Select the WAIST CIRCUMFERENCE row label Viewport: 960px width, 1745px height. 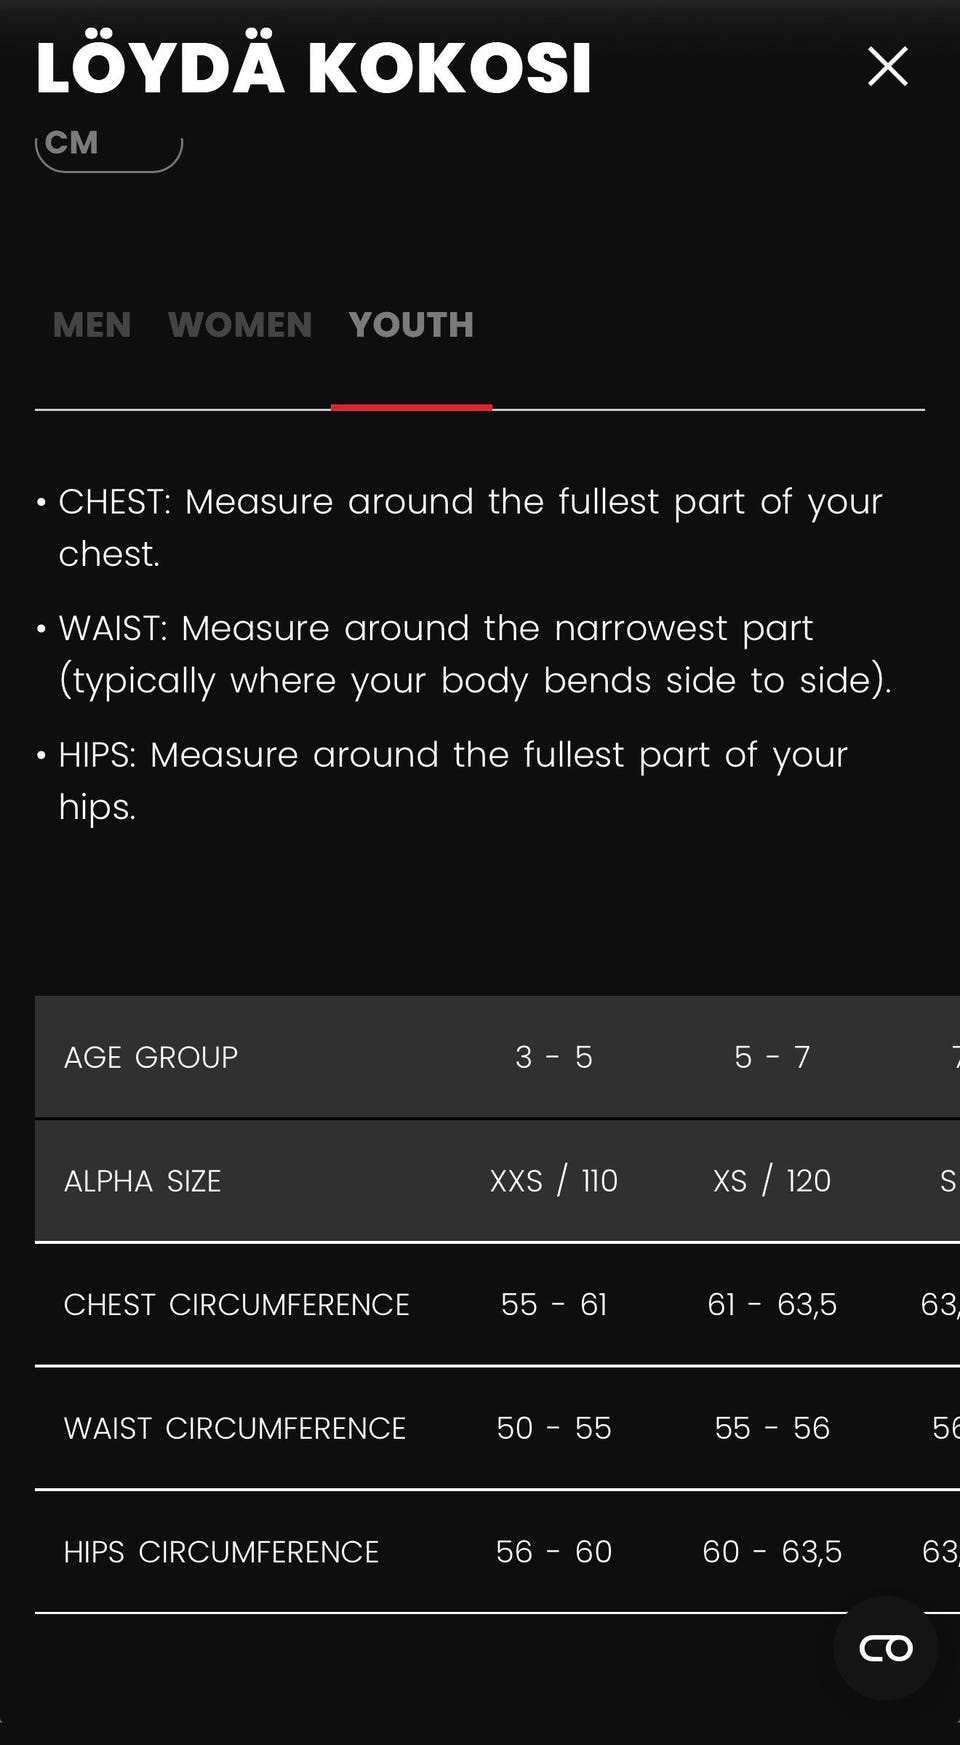pyautogui.click(x=235, y=1428)
